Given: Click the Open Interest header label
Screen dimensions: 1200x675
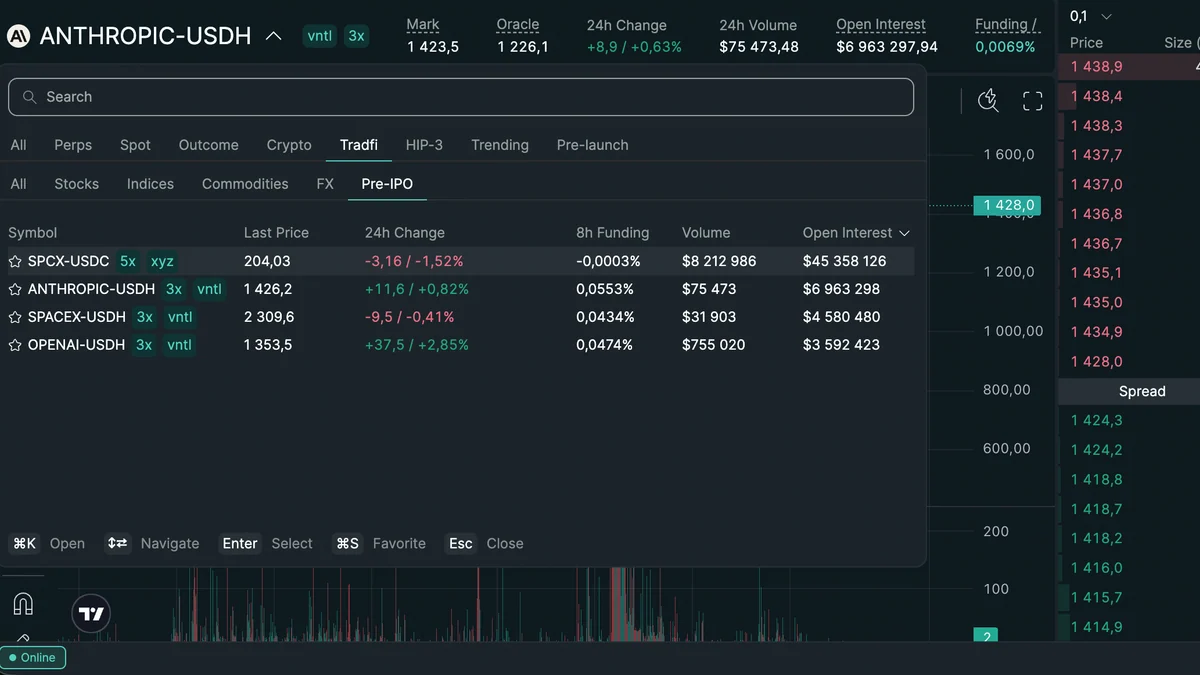Looking at the screenshot, I should pos(881,24).
